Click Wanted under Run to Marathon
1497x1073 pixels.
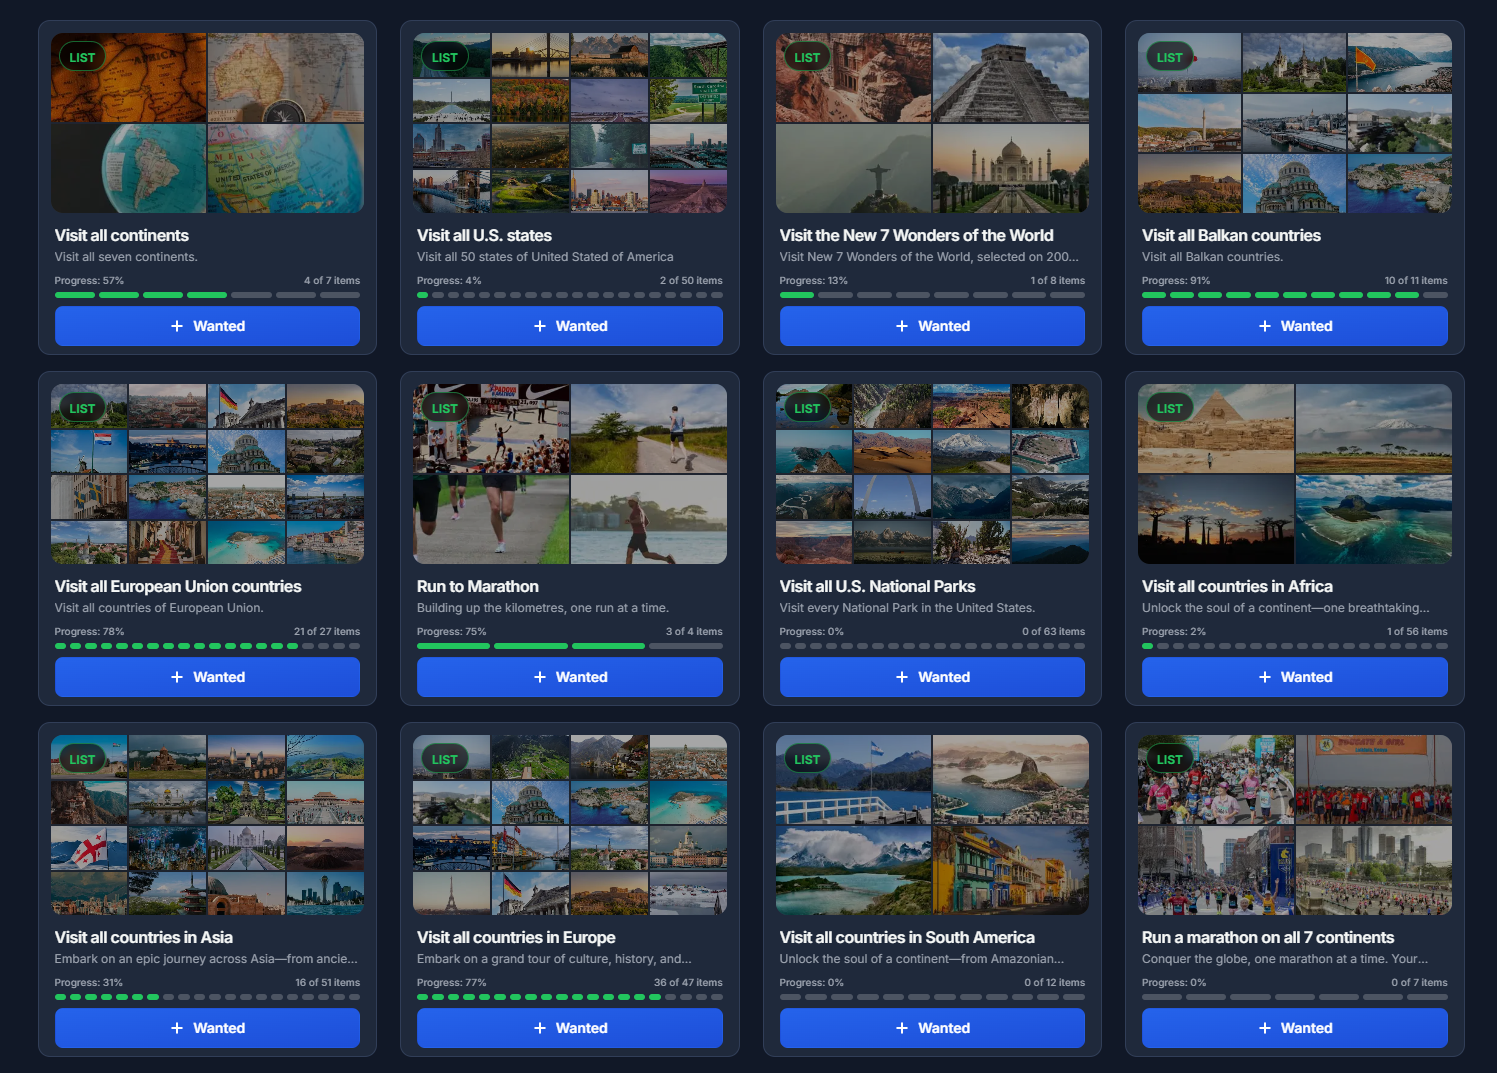tap(569, 677)
